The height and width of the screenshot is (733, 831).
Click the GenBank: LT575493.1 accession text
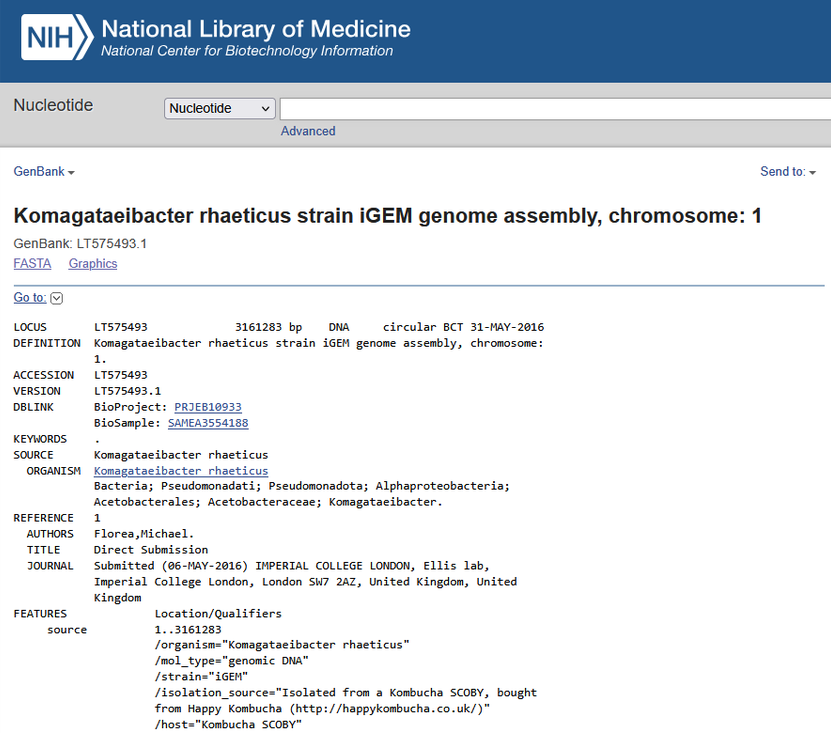point(80,244)
